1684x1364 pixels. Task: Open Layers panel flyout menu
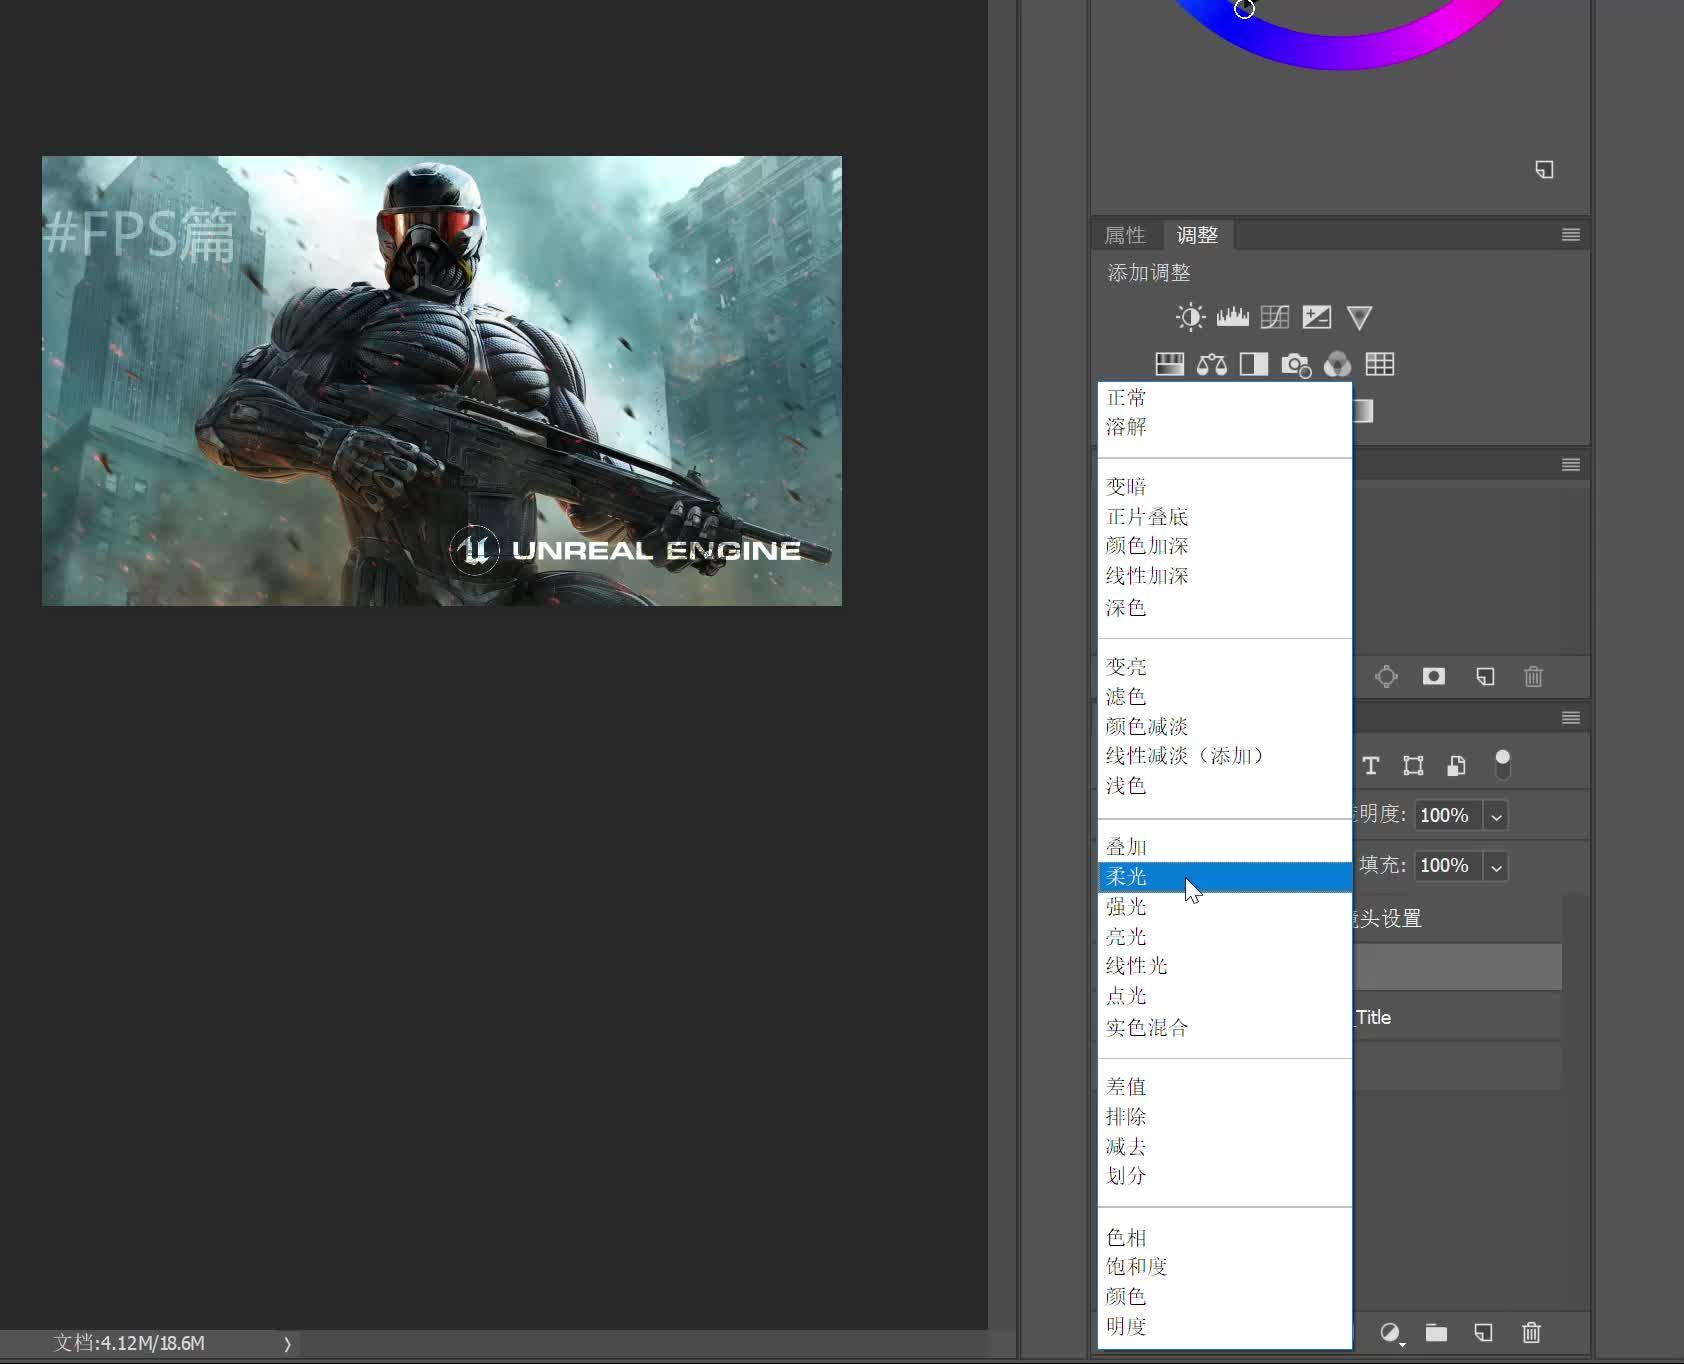[1571, 718]
